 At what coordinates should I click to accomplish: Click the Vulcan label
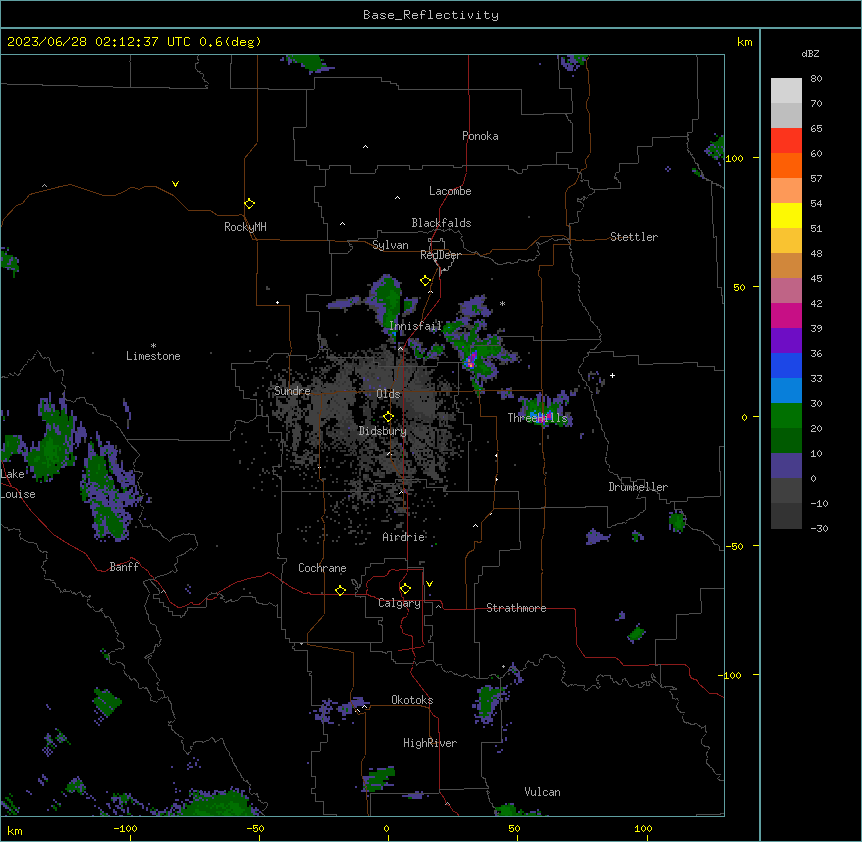[542, 792]
